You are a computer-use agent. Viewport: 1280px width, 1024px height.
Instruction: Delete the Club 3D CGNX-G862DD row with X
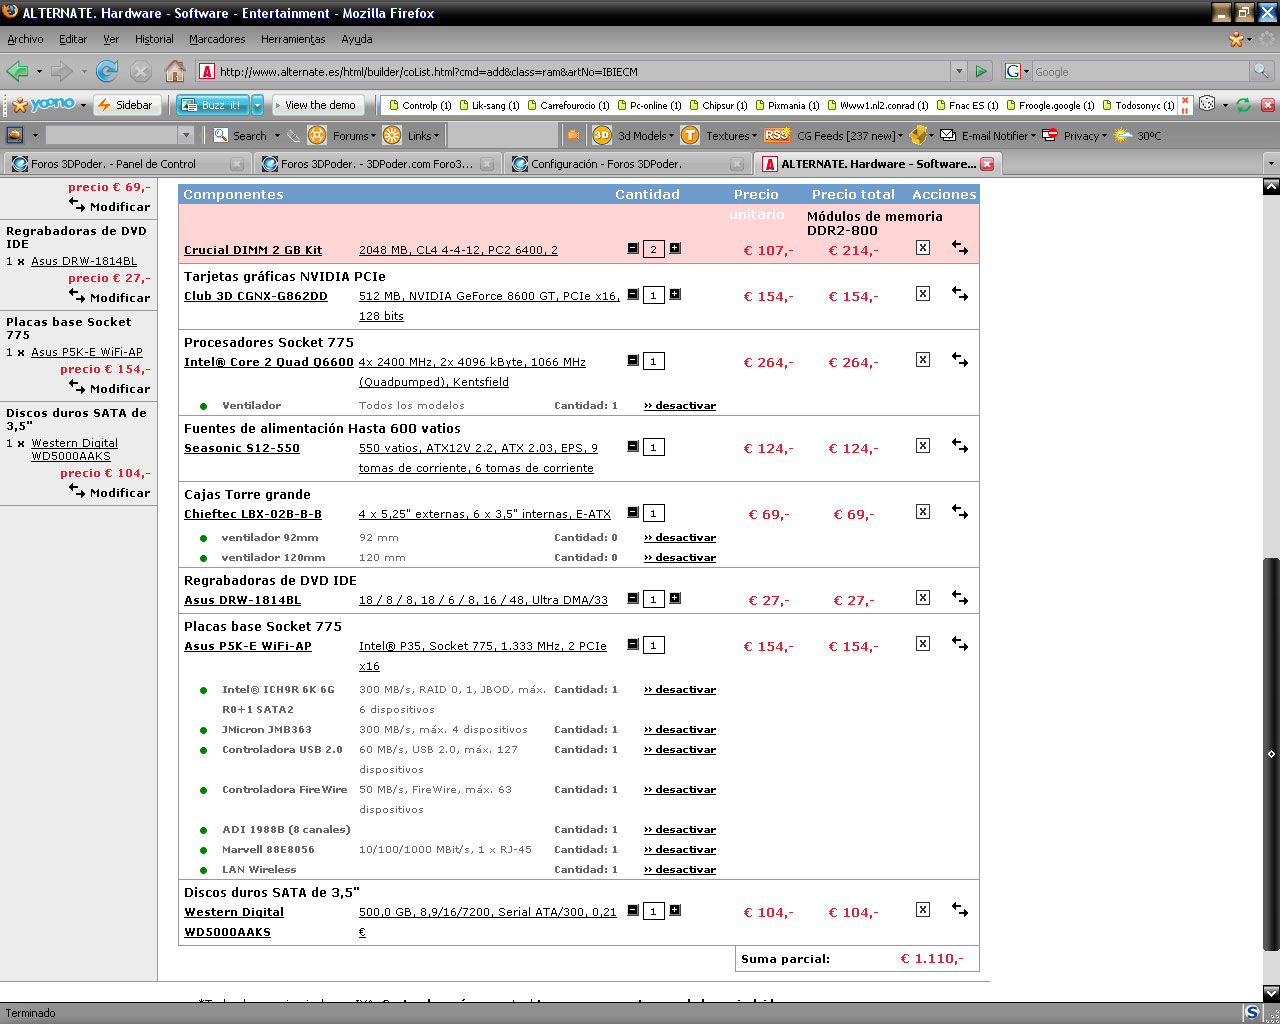point(923,293)
